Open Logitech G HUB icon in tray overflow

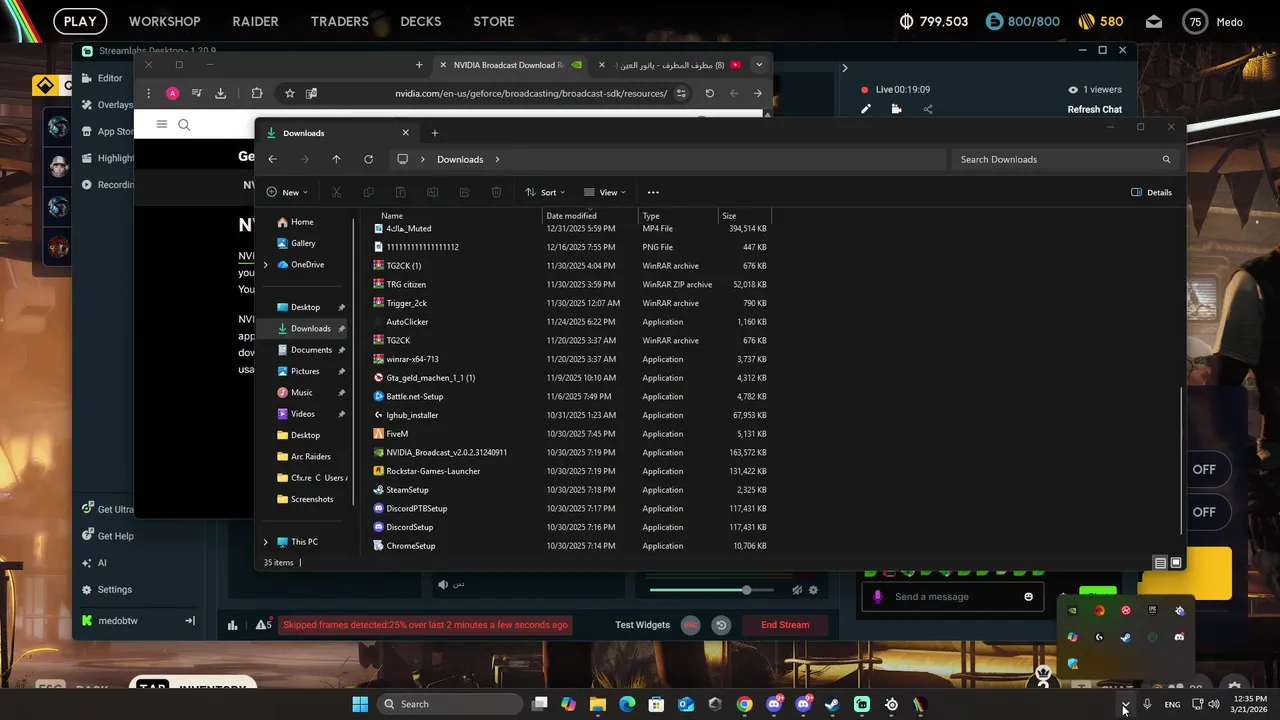1099,637
